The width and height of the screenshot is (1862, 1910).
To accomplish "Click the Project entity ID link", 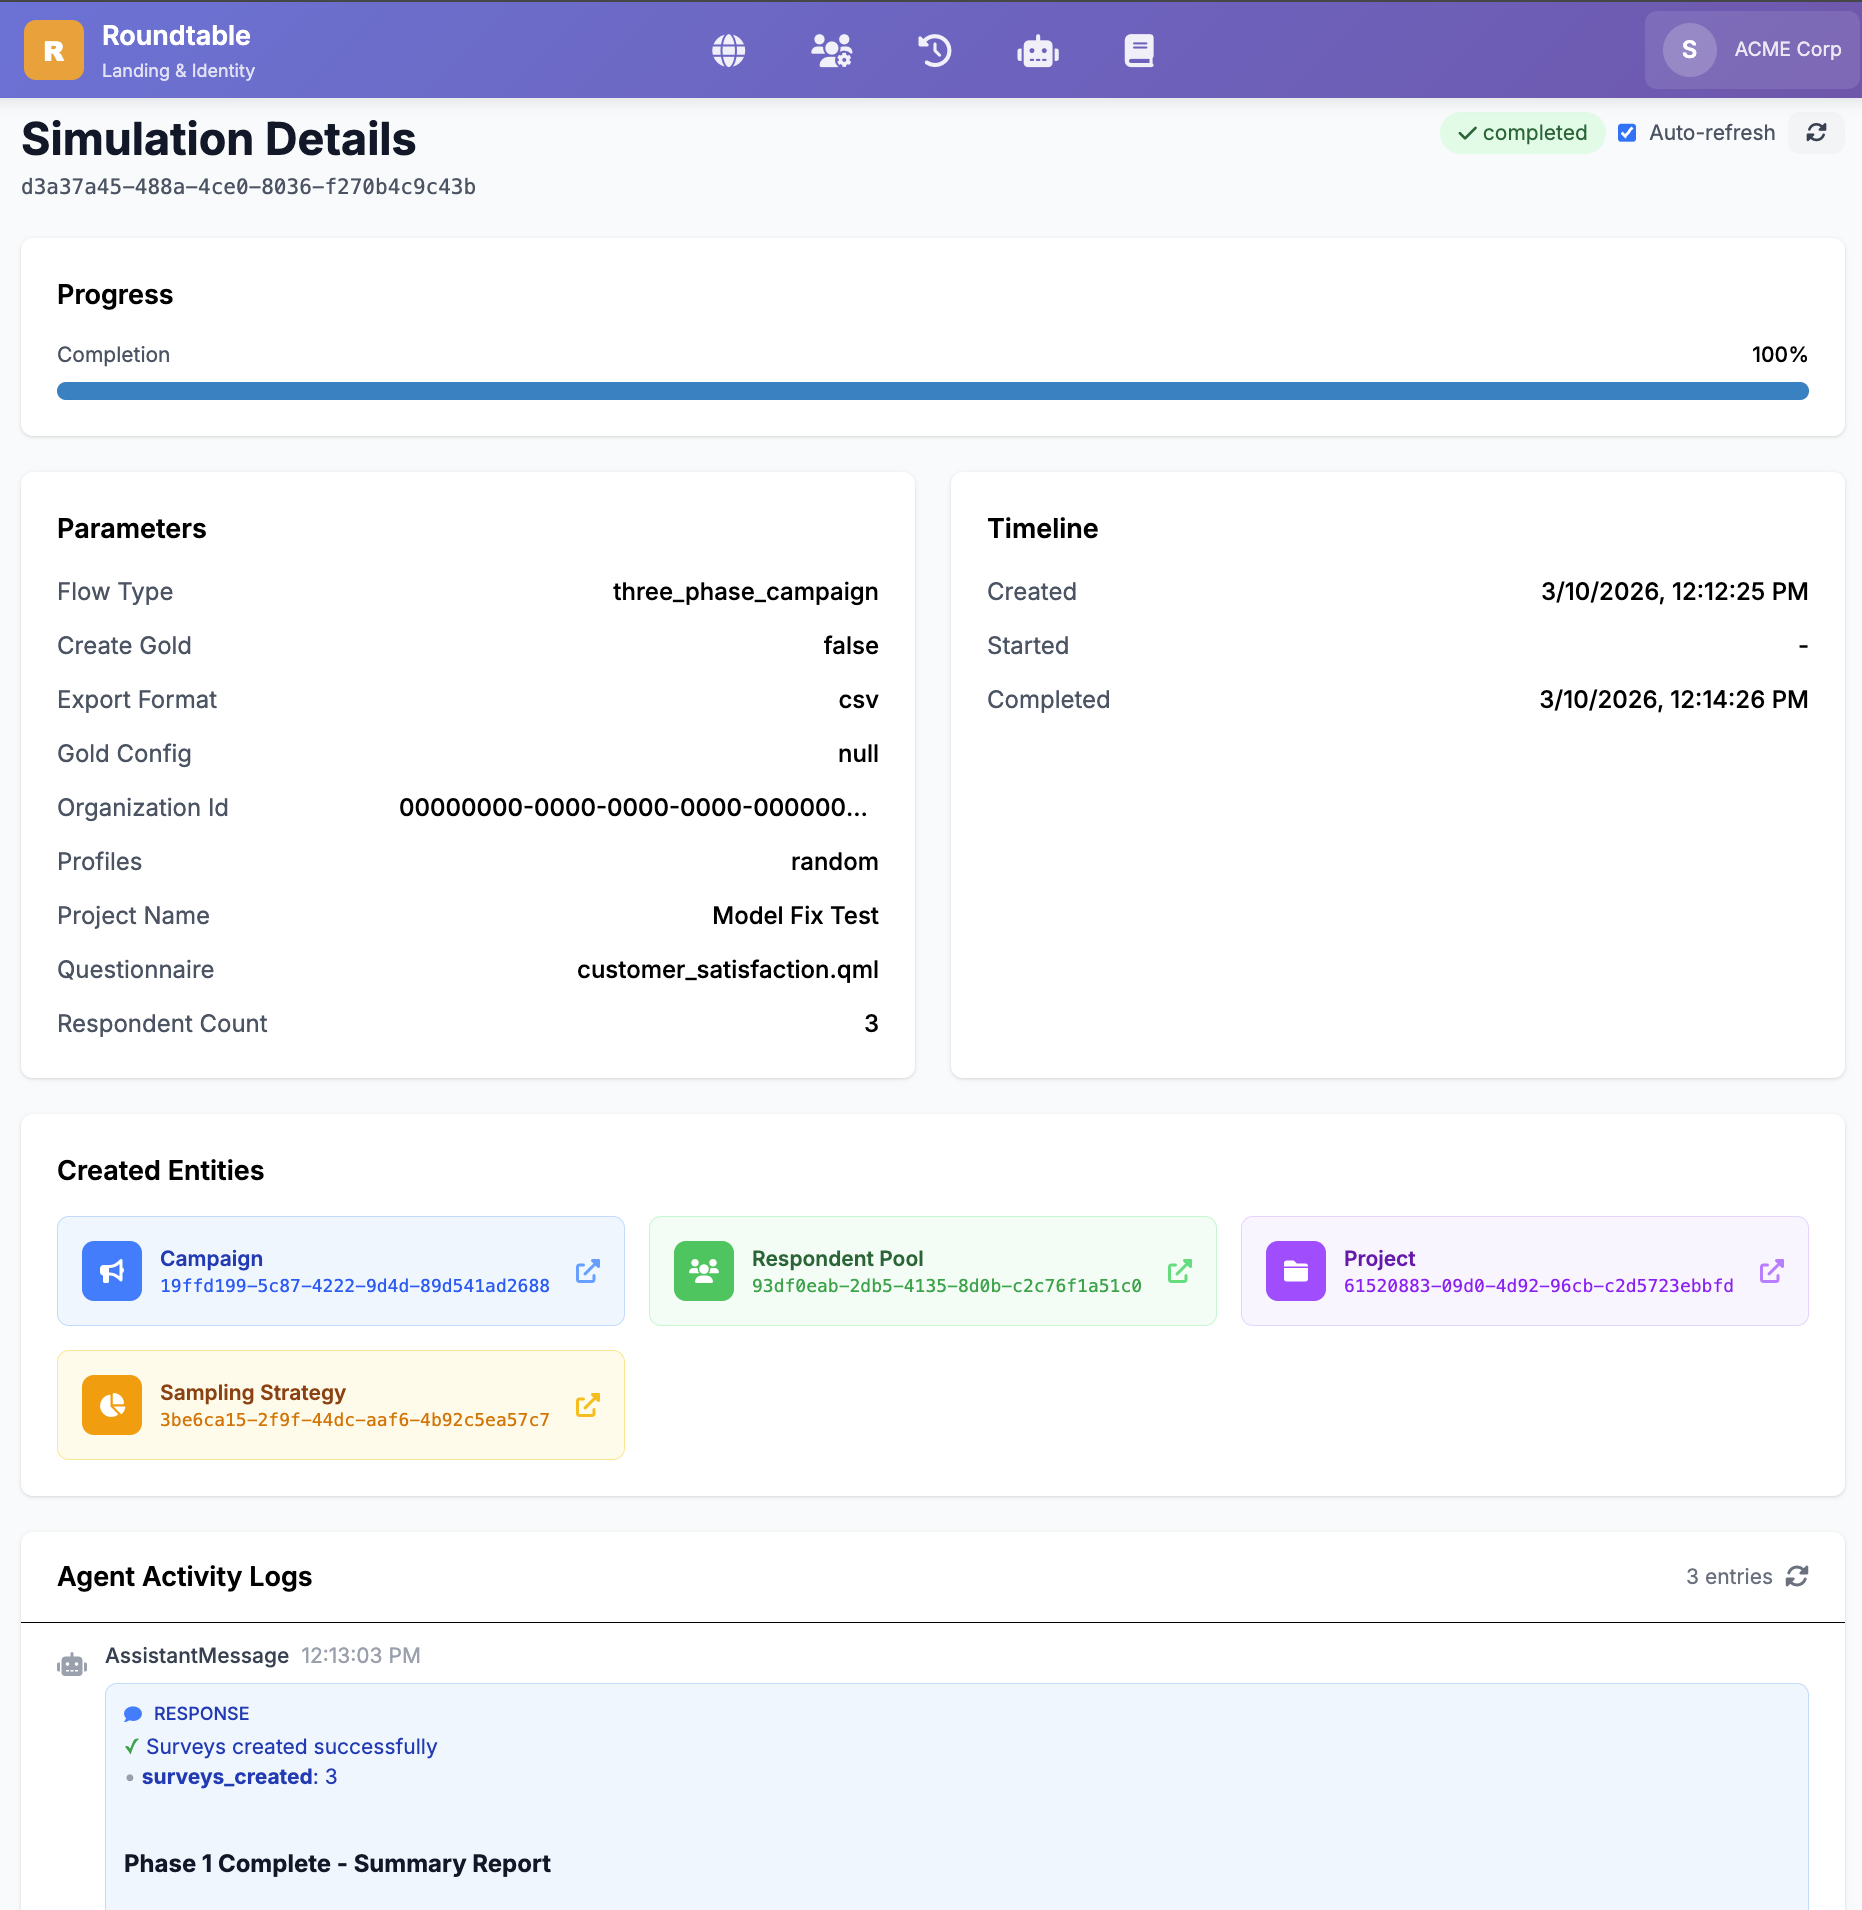I will coord(1538,1286).
